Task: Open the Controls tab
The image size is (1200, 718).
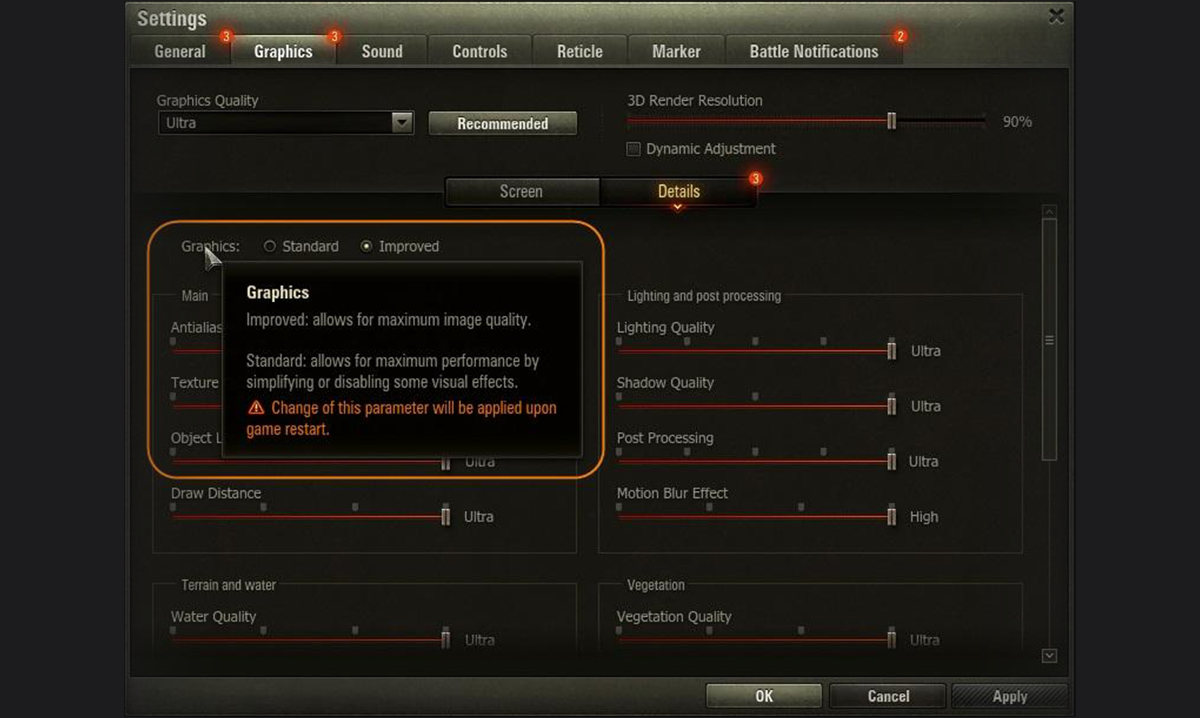Action: (479, 52)
